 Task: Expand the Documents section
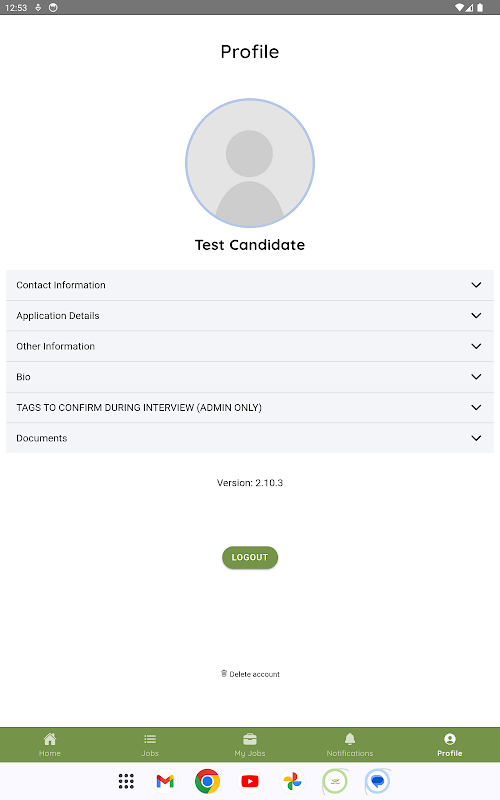[250, 438]
